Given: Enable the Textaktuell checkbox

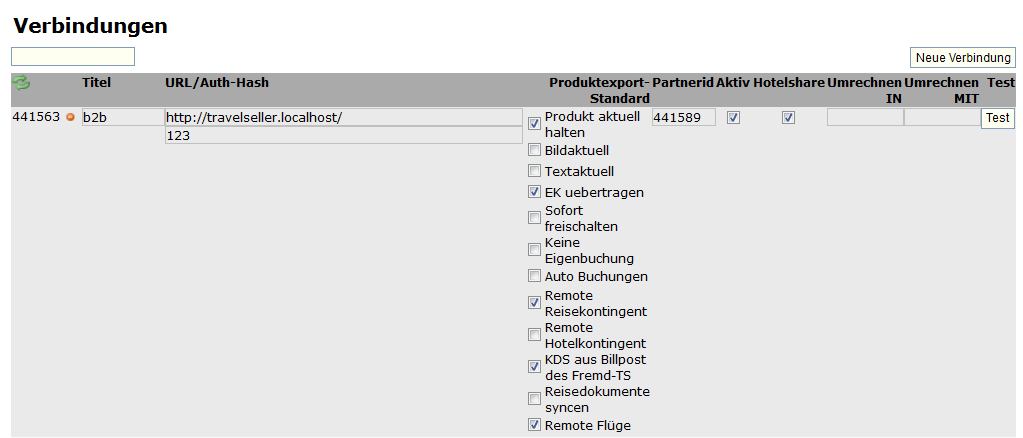Looking at the screenshot, I should point(535,171).
